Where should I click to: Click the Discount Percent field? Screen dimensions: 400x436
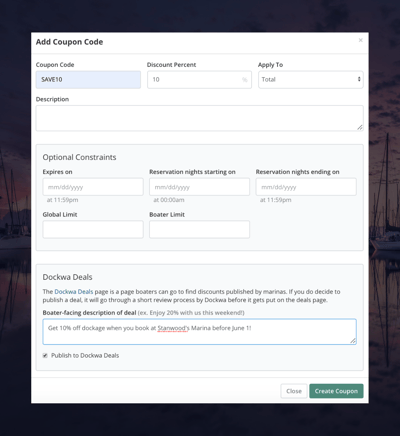(x=199, y=80)
